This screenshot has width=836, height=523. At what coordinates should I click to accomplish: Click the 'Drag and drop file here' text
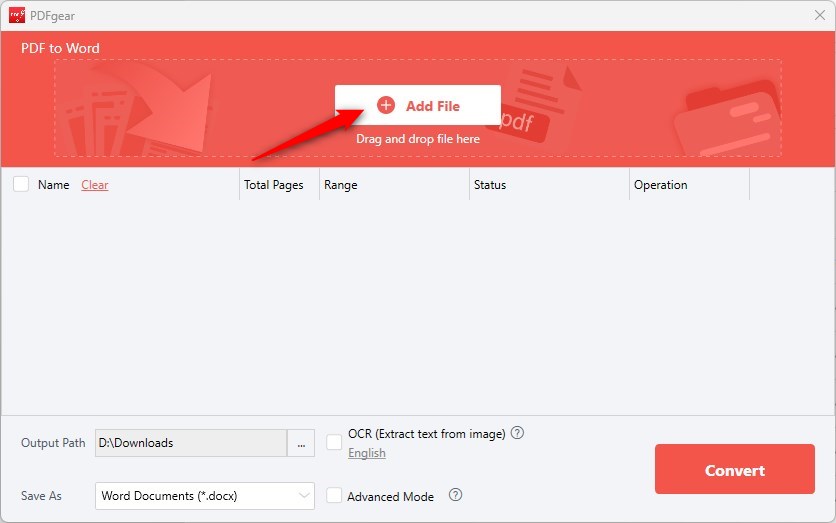click(x=418, y=139)
